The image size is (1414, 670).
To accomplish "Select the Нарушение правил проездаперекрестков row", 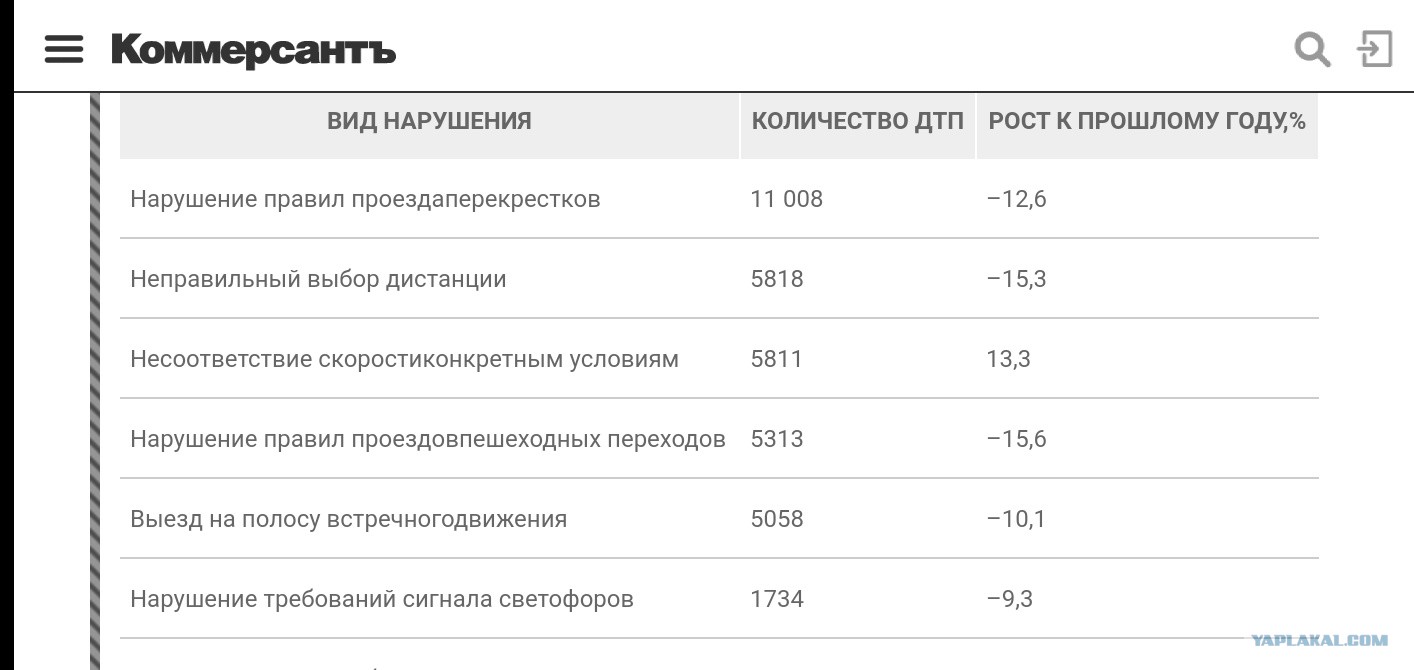I will point(719,198).
